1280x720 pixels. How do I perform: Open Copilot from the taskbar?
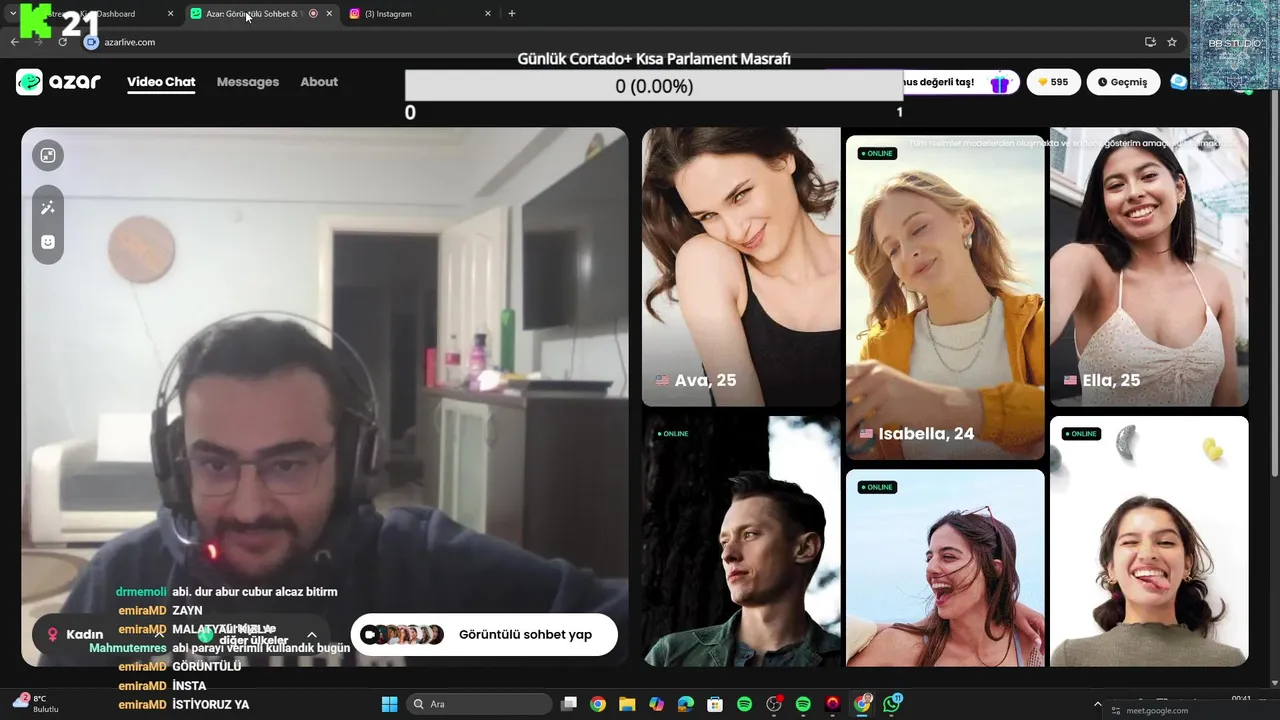[656, 704]
